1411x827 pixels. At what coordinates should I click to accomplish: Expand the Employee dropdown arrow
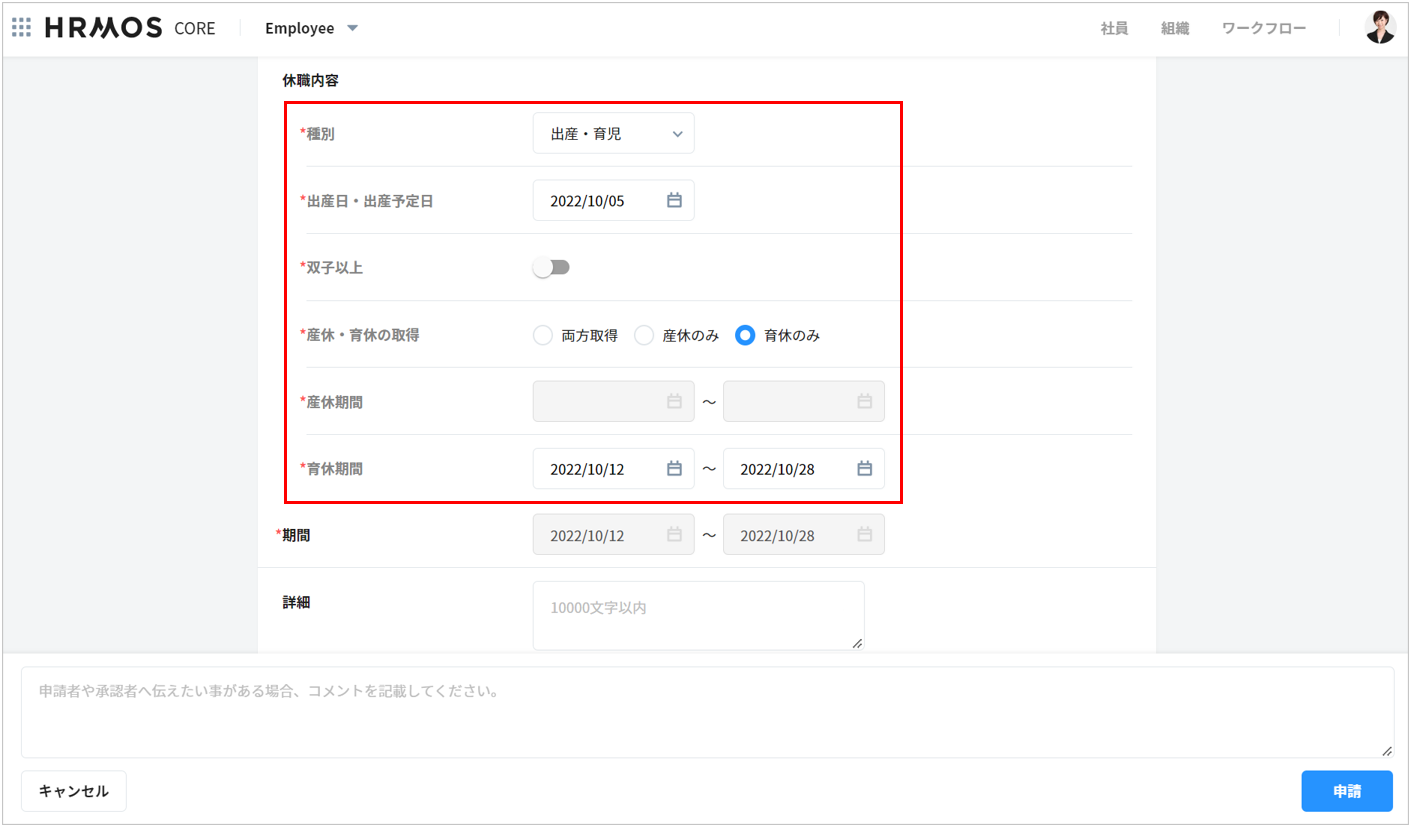352,28
